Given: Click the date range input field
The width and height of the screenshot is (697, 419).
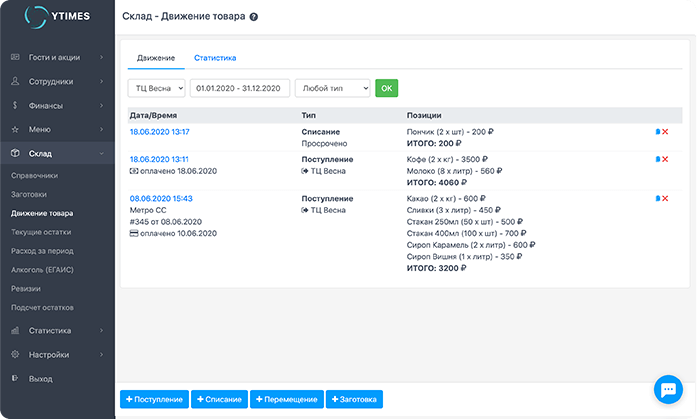Looking at the screenshot, I should [x=241, y=88].
